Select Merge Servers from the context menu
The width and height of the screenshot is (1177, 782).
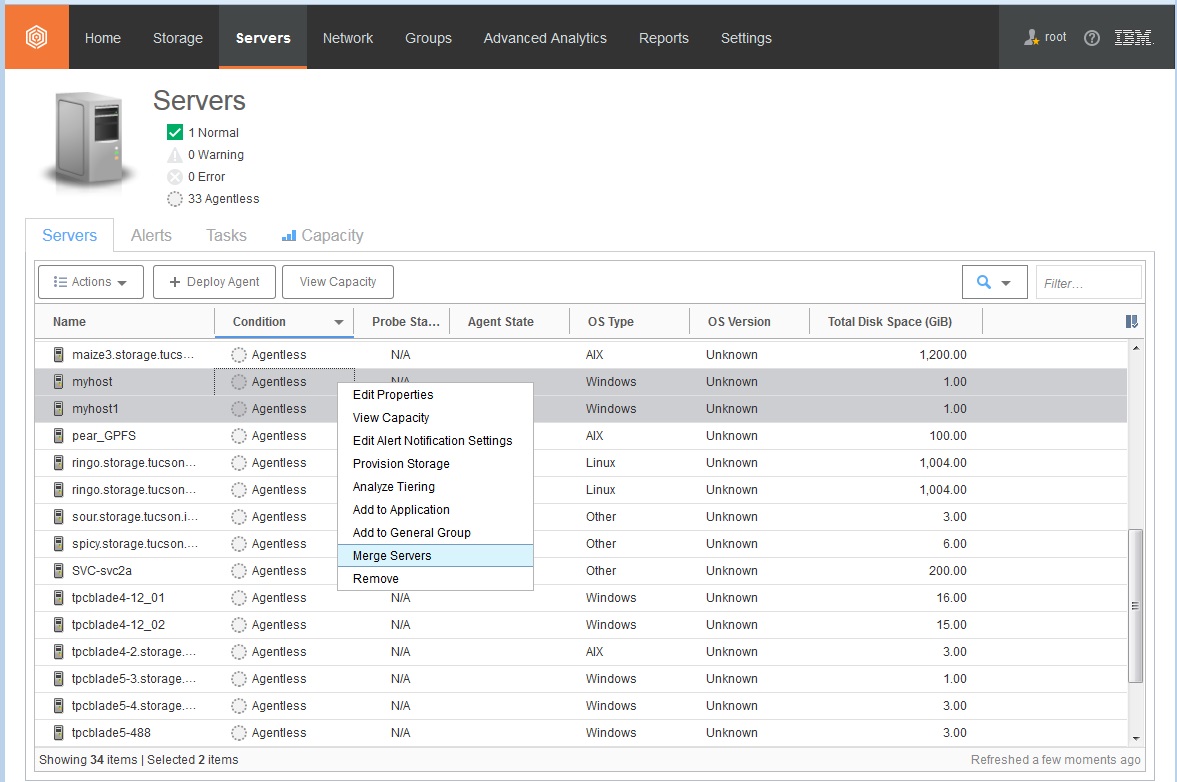[391, 555]
